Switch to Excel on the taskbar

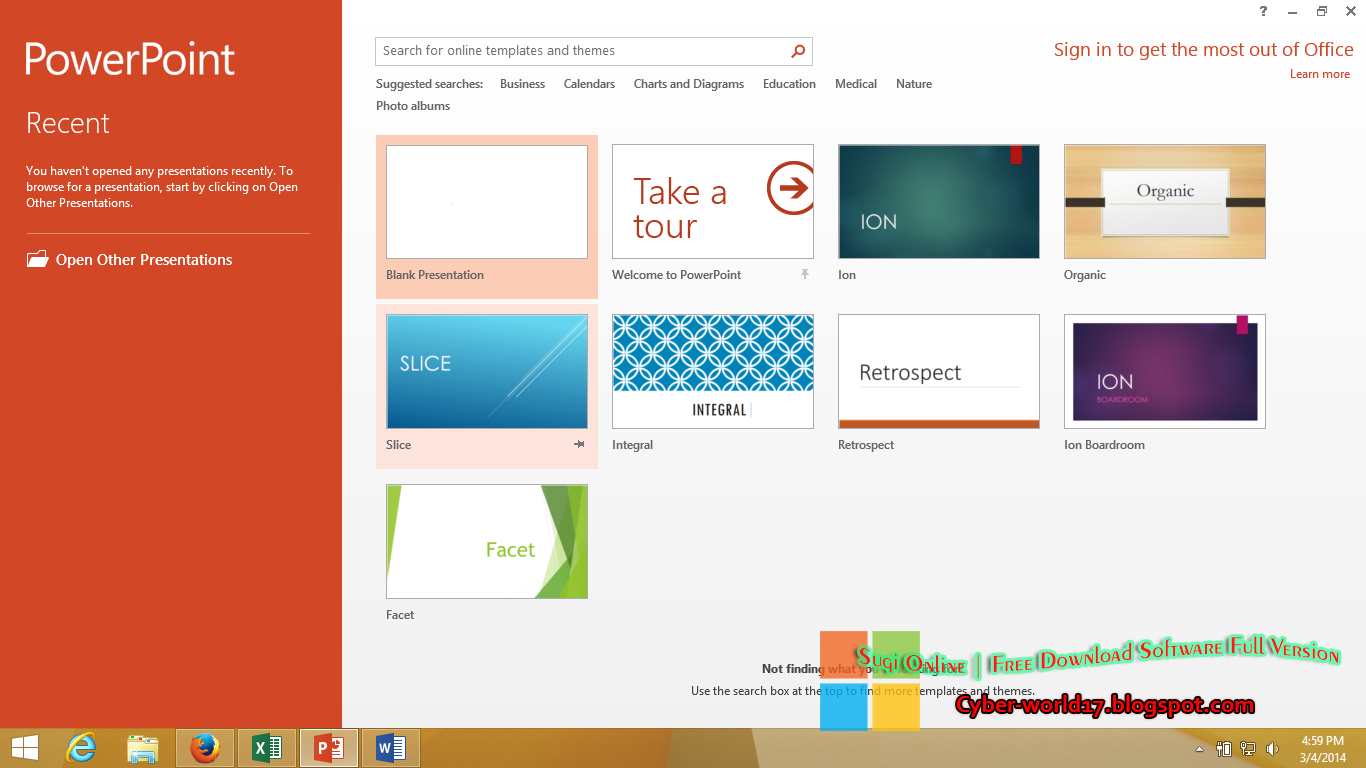pyautogui.click(x=267, y=748)
